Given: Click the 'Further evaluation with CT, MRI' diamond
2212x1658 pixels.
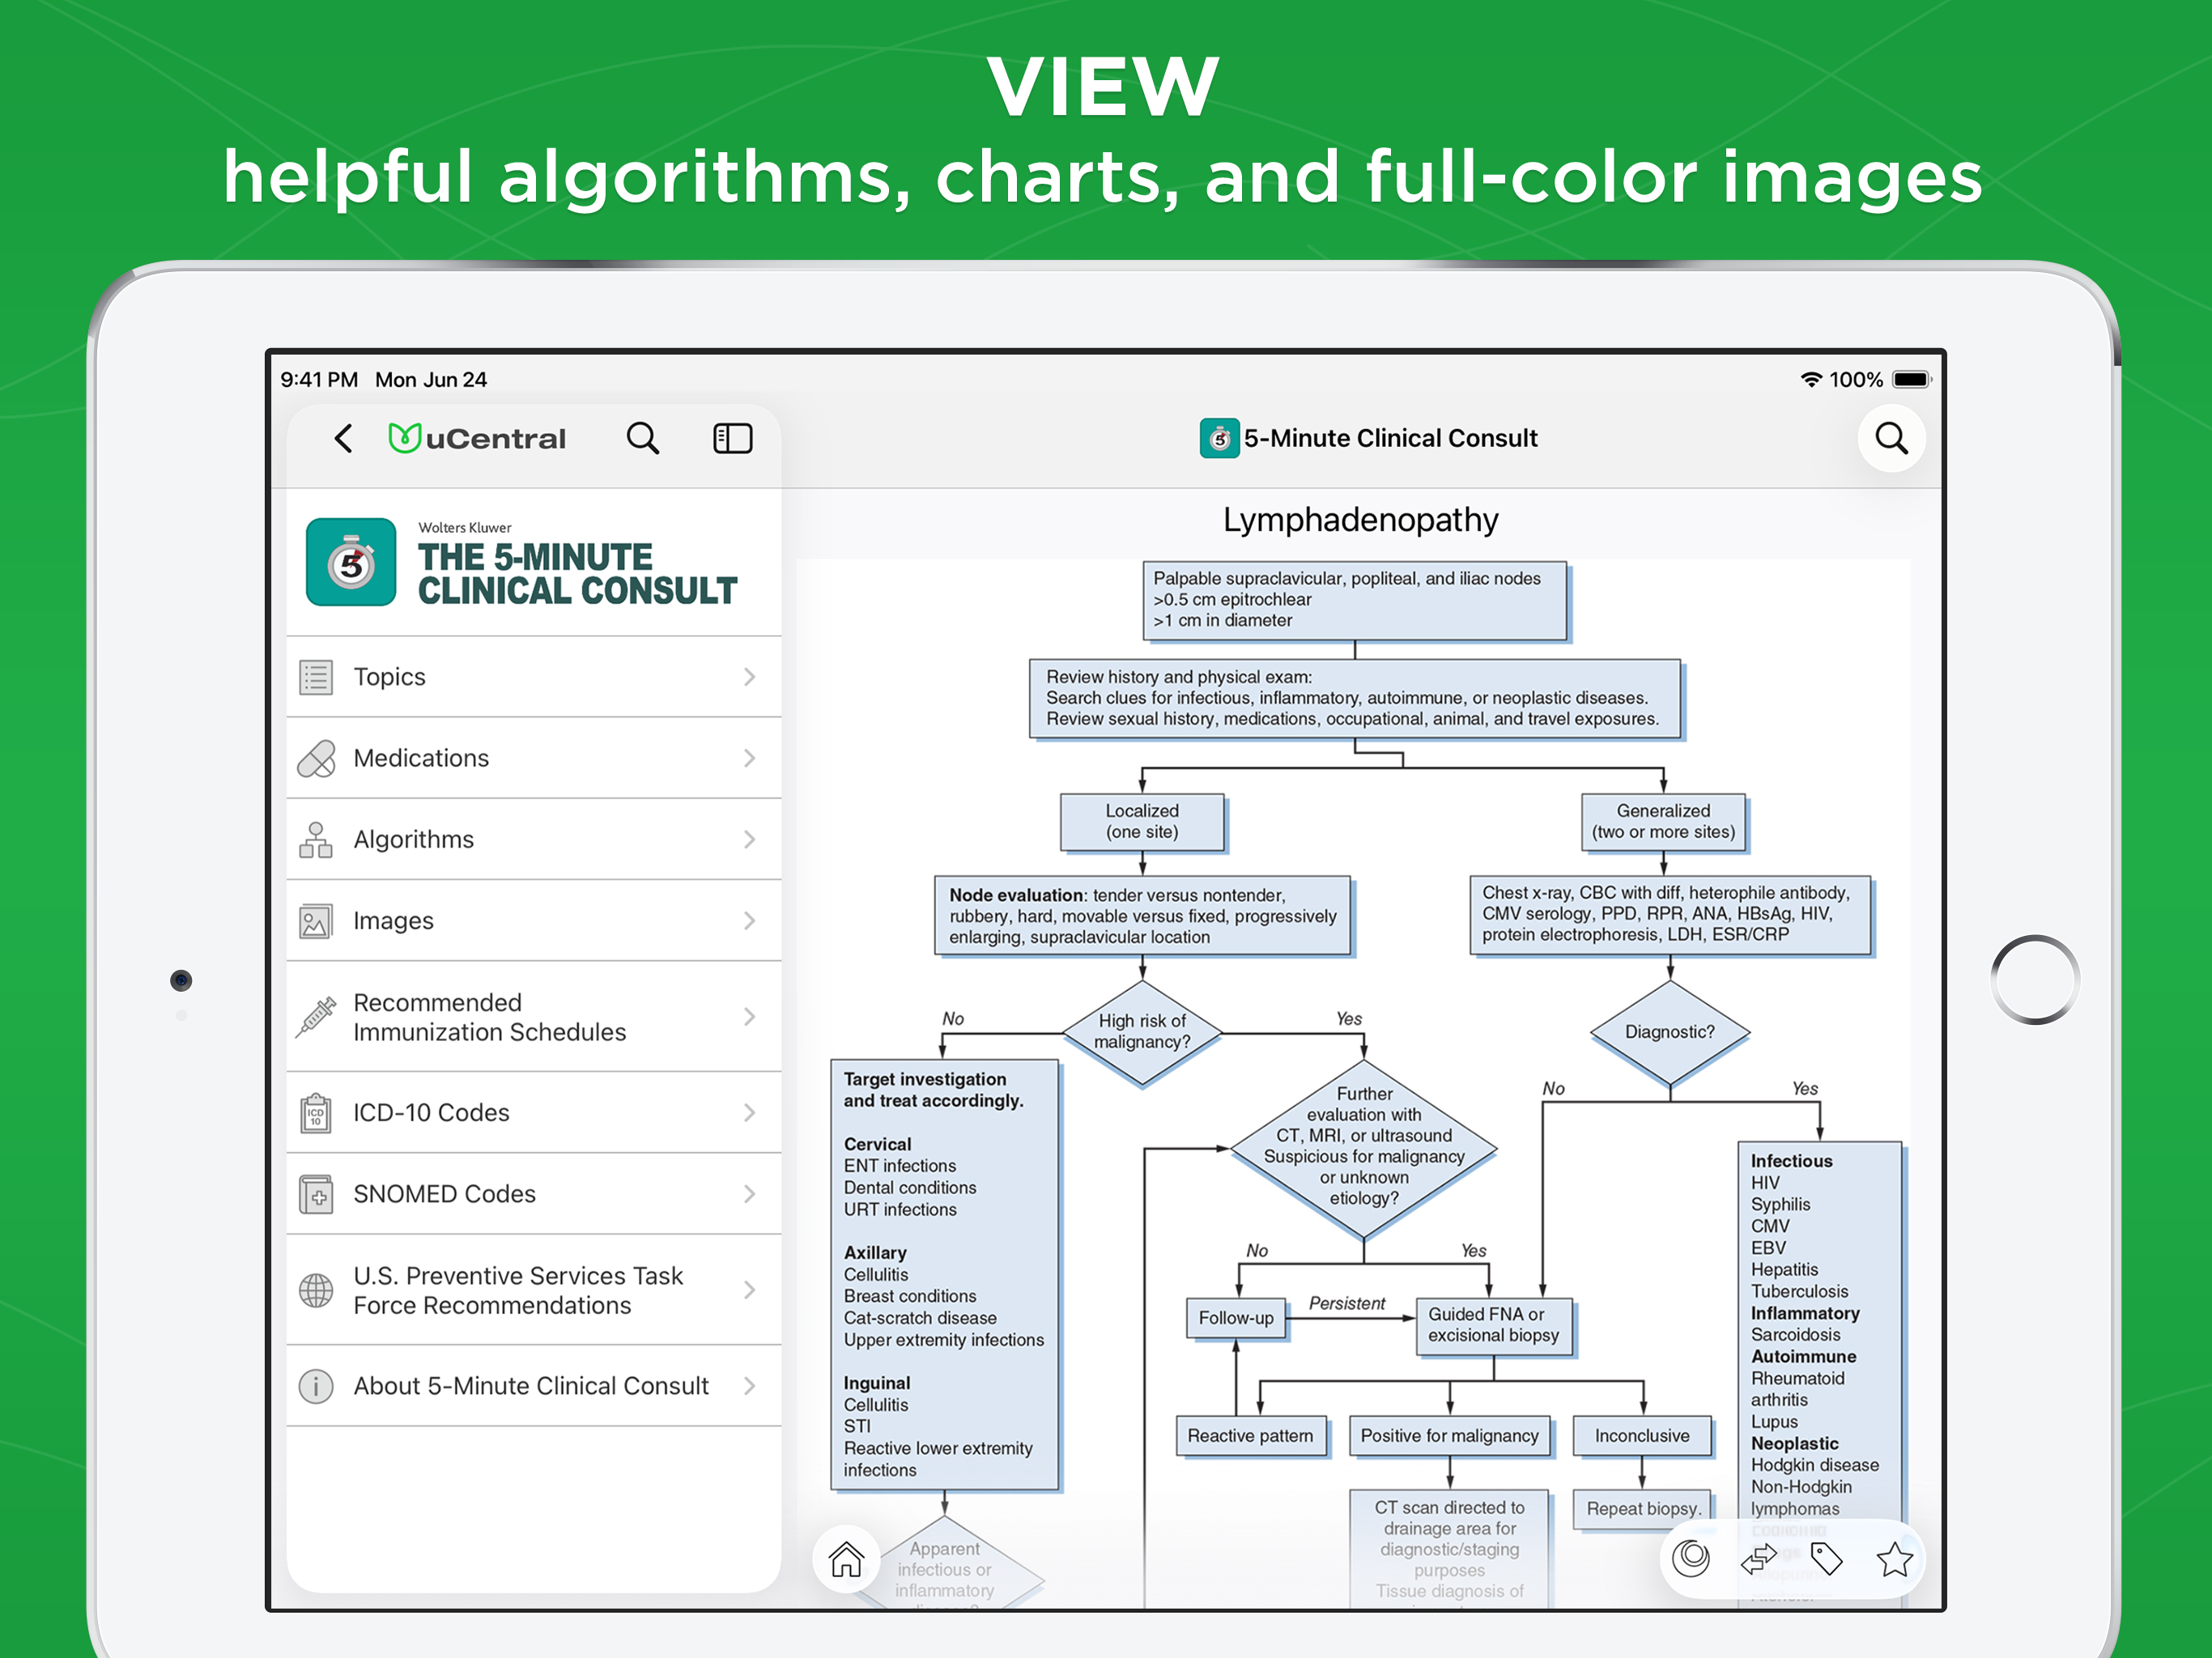Looking at the screenshot, I should click(x=1364, y=1148).
